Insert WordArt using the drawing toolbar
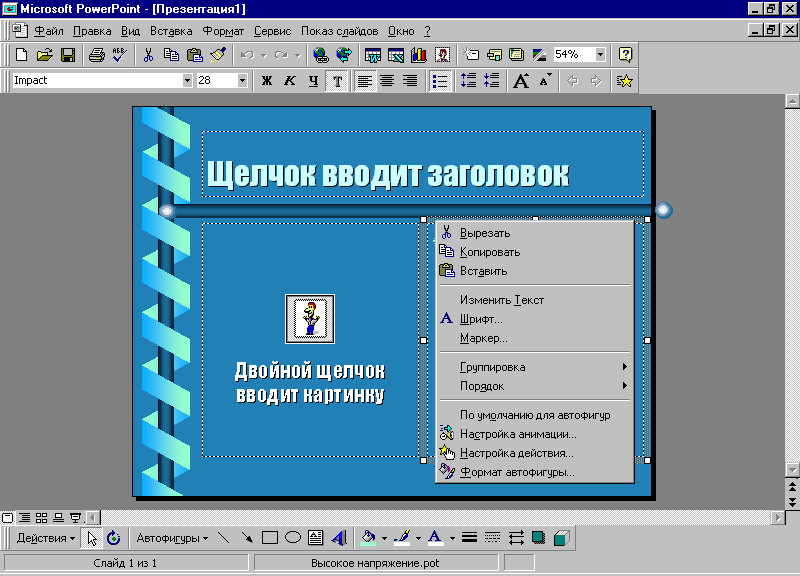Image resolution: width=800 pixels, height=576 pixels. [x=338, y=538]
